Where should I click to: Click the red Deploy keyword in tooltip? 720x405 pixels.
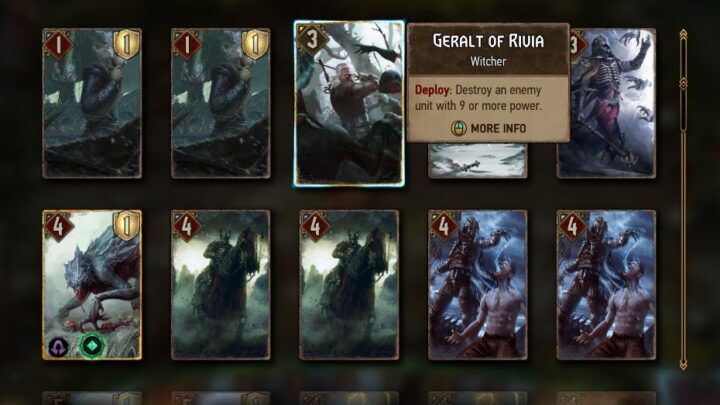click(433, 90)
